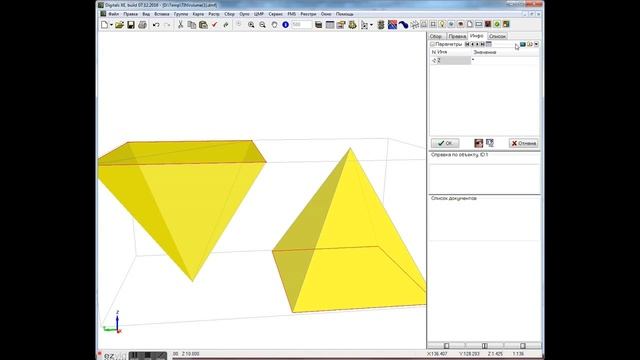Click the blue circular info icon
Image resolution: width=640 pixels, height=360 pixels.
tap(285, 25)
